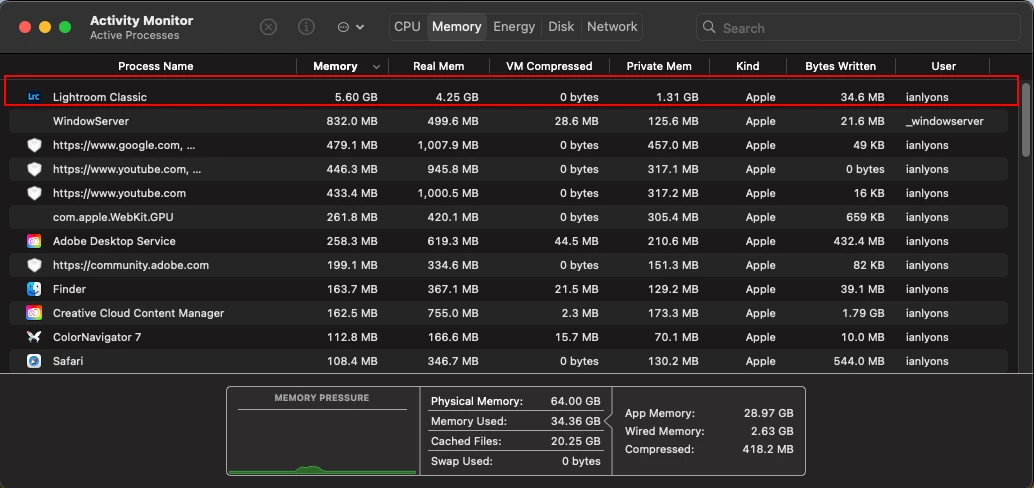Click the magnifier icon in Search field
1034x488 pixels.
(x=709, y=27)
